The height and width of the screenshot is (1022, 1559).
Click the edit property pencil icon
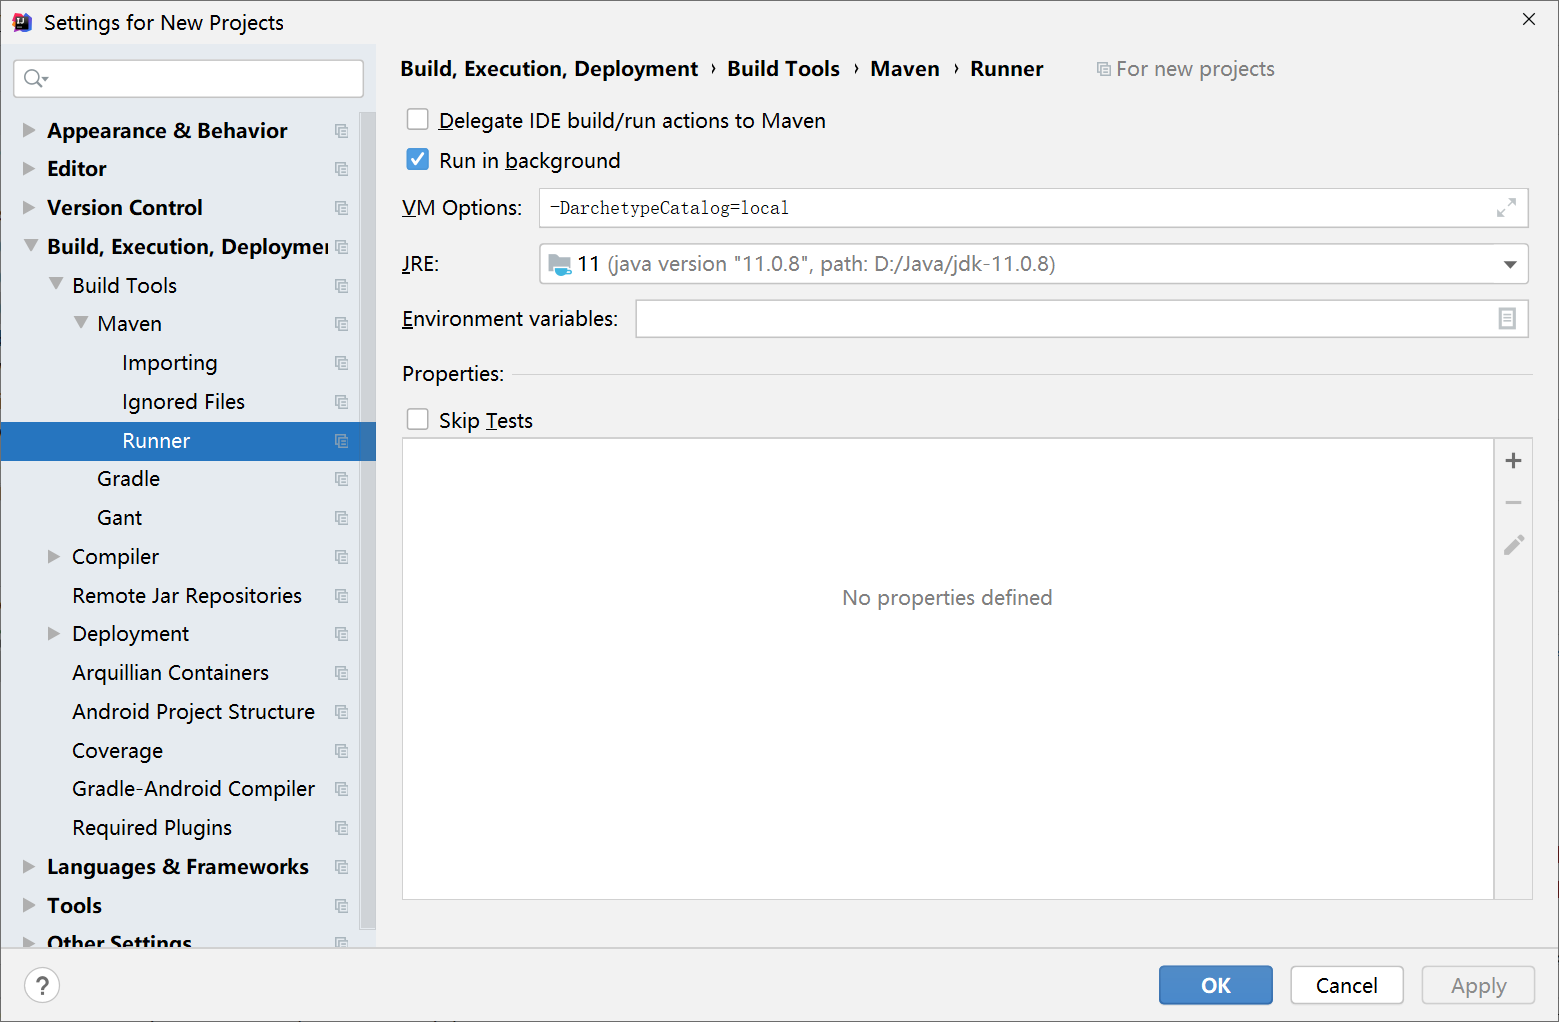(x=1513, y=544)
